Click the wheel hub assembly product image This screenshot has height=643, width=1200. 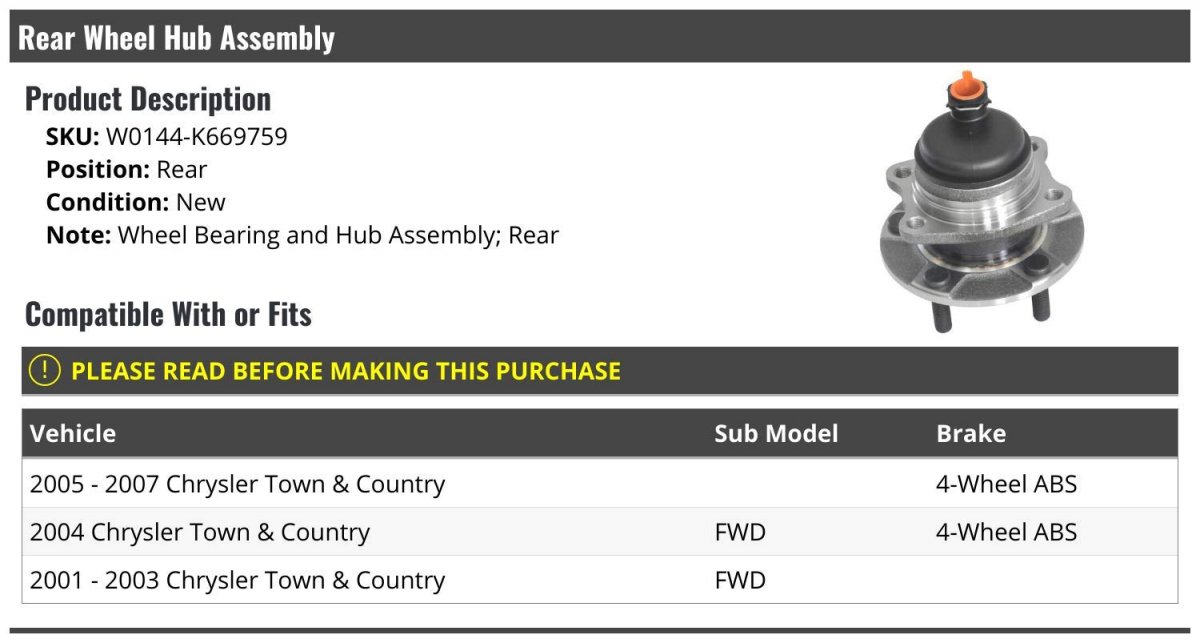coord(966,205)
